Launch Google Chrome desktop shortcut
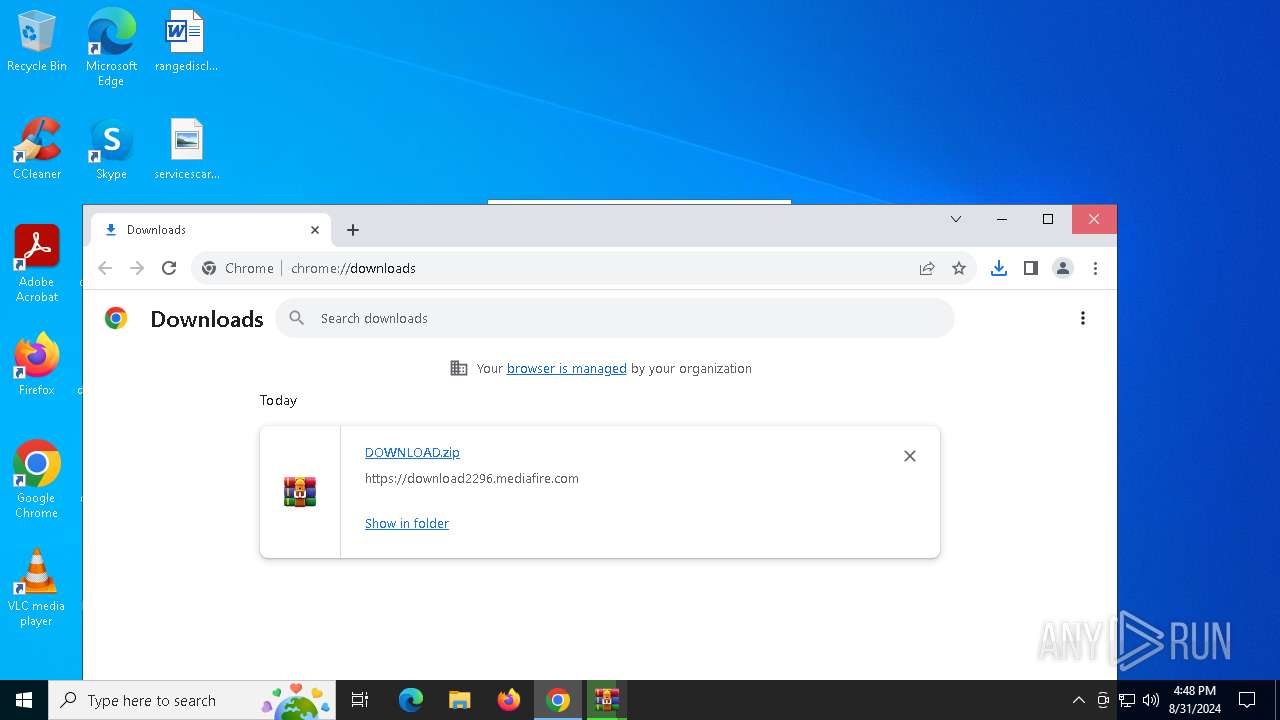Viewport: 1280px width, 720px height. pos(37,480)
